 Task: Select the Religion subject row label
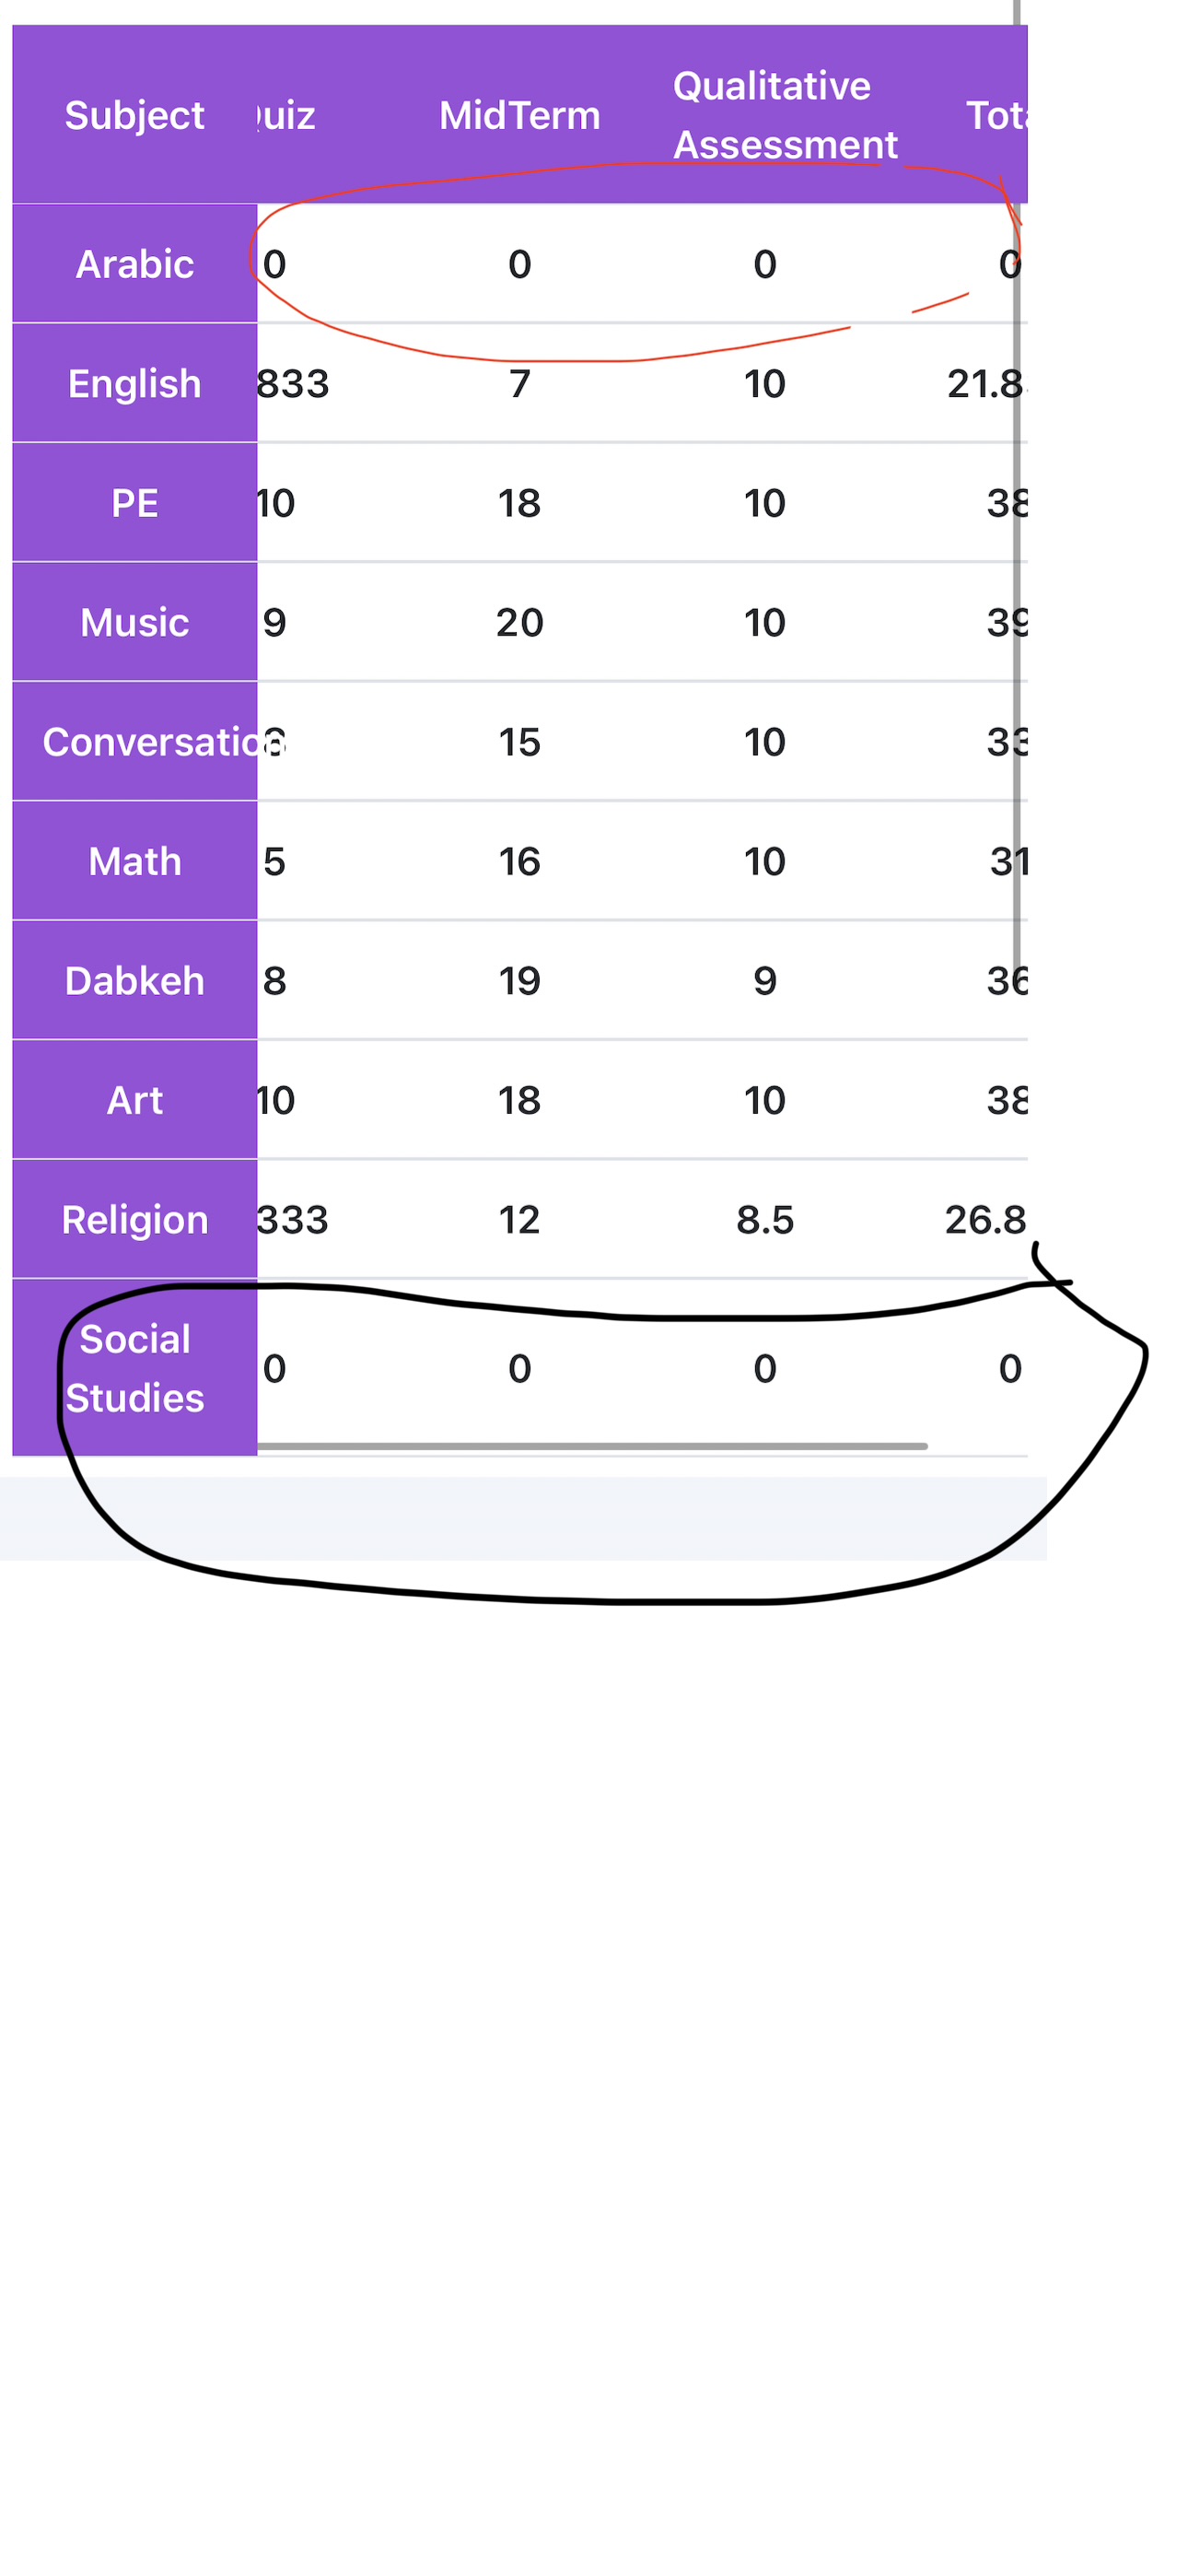[x=134, y=1220]
